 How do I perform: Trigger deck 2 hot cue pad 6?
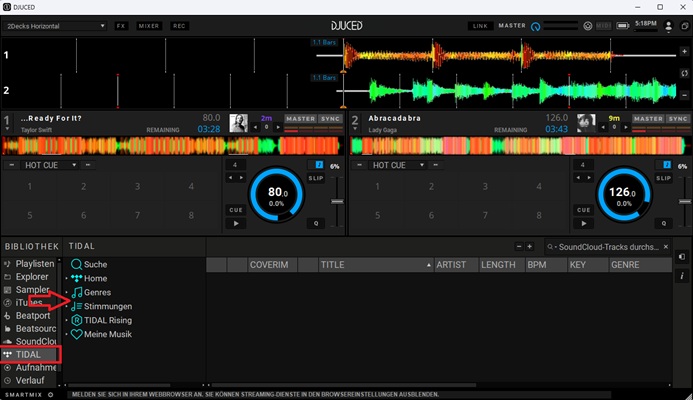[x=431, y=215]
